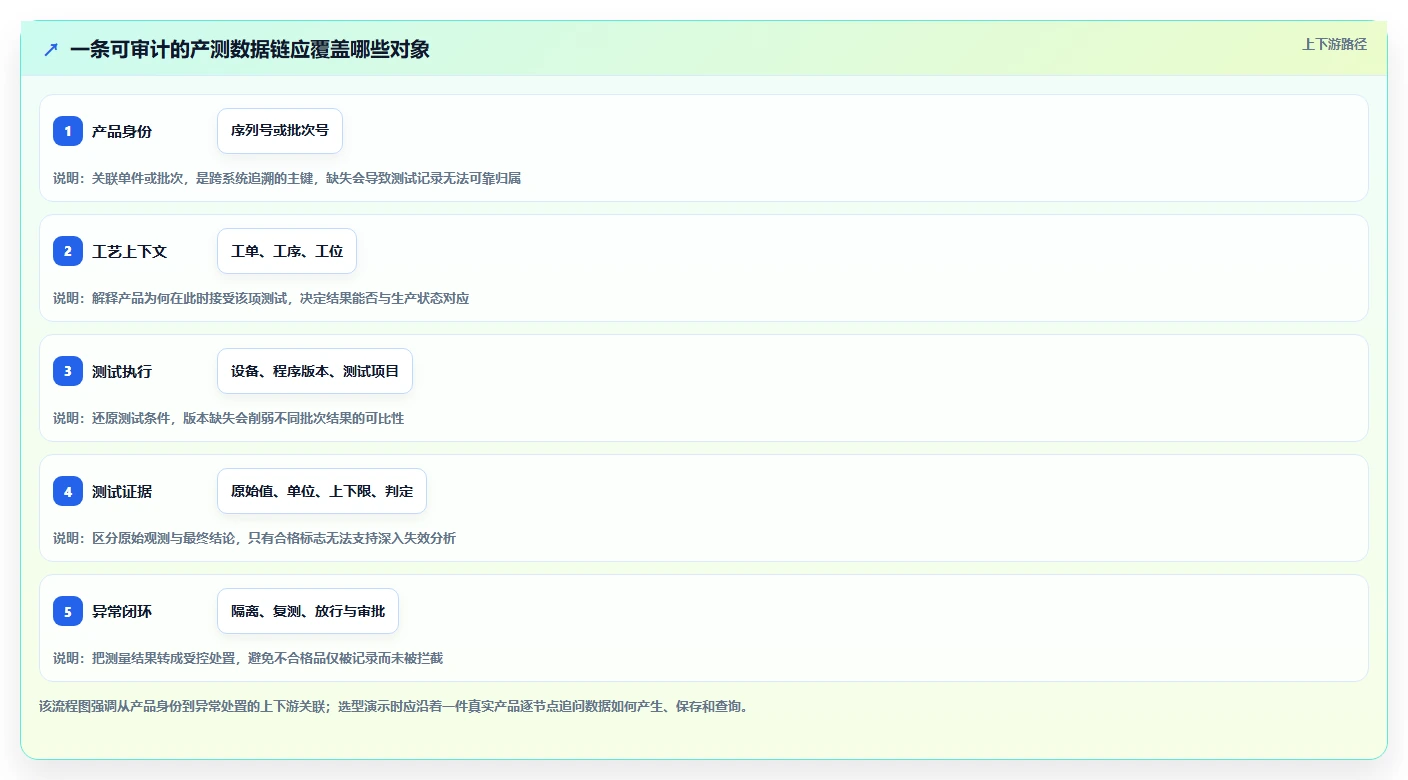
Task: Click the title 一条可审计的产测数据链应覆盖哪些对象
Action: click(250, 49)
